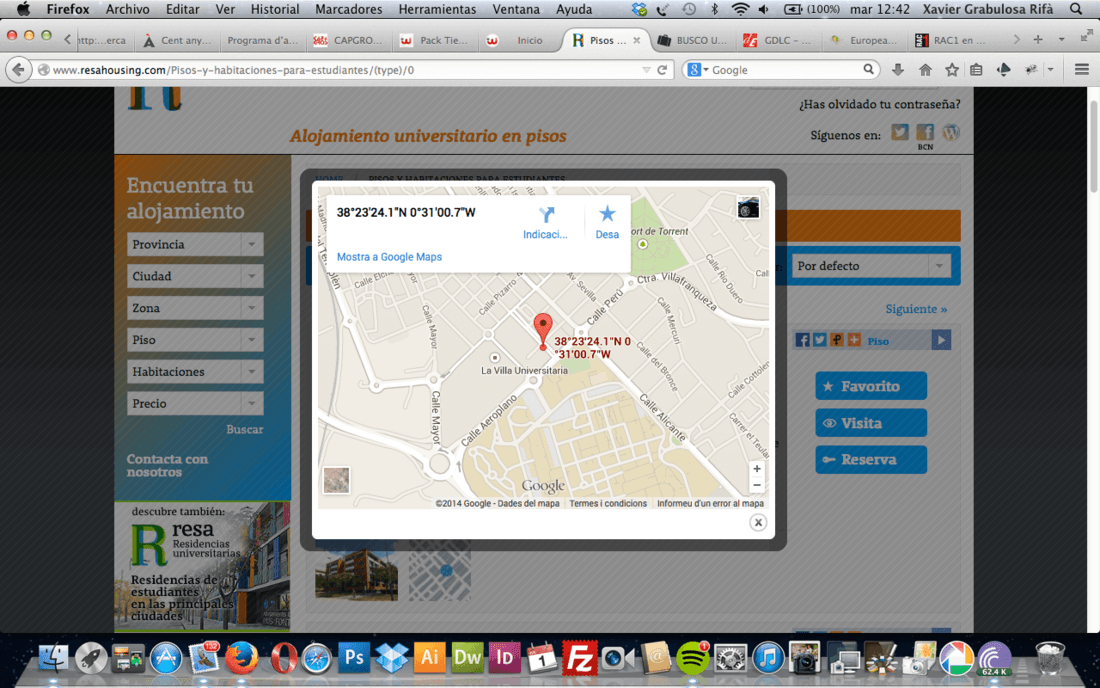Go to Siguiente next page link
The width and height of the screenshot is (1100, 688).
click(915, 309)
